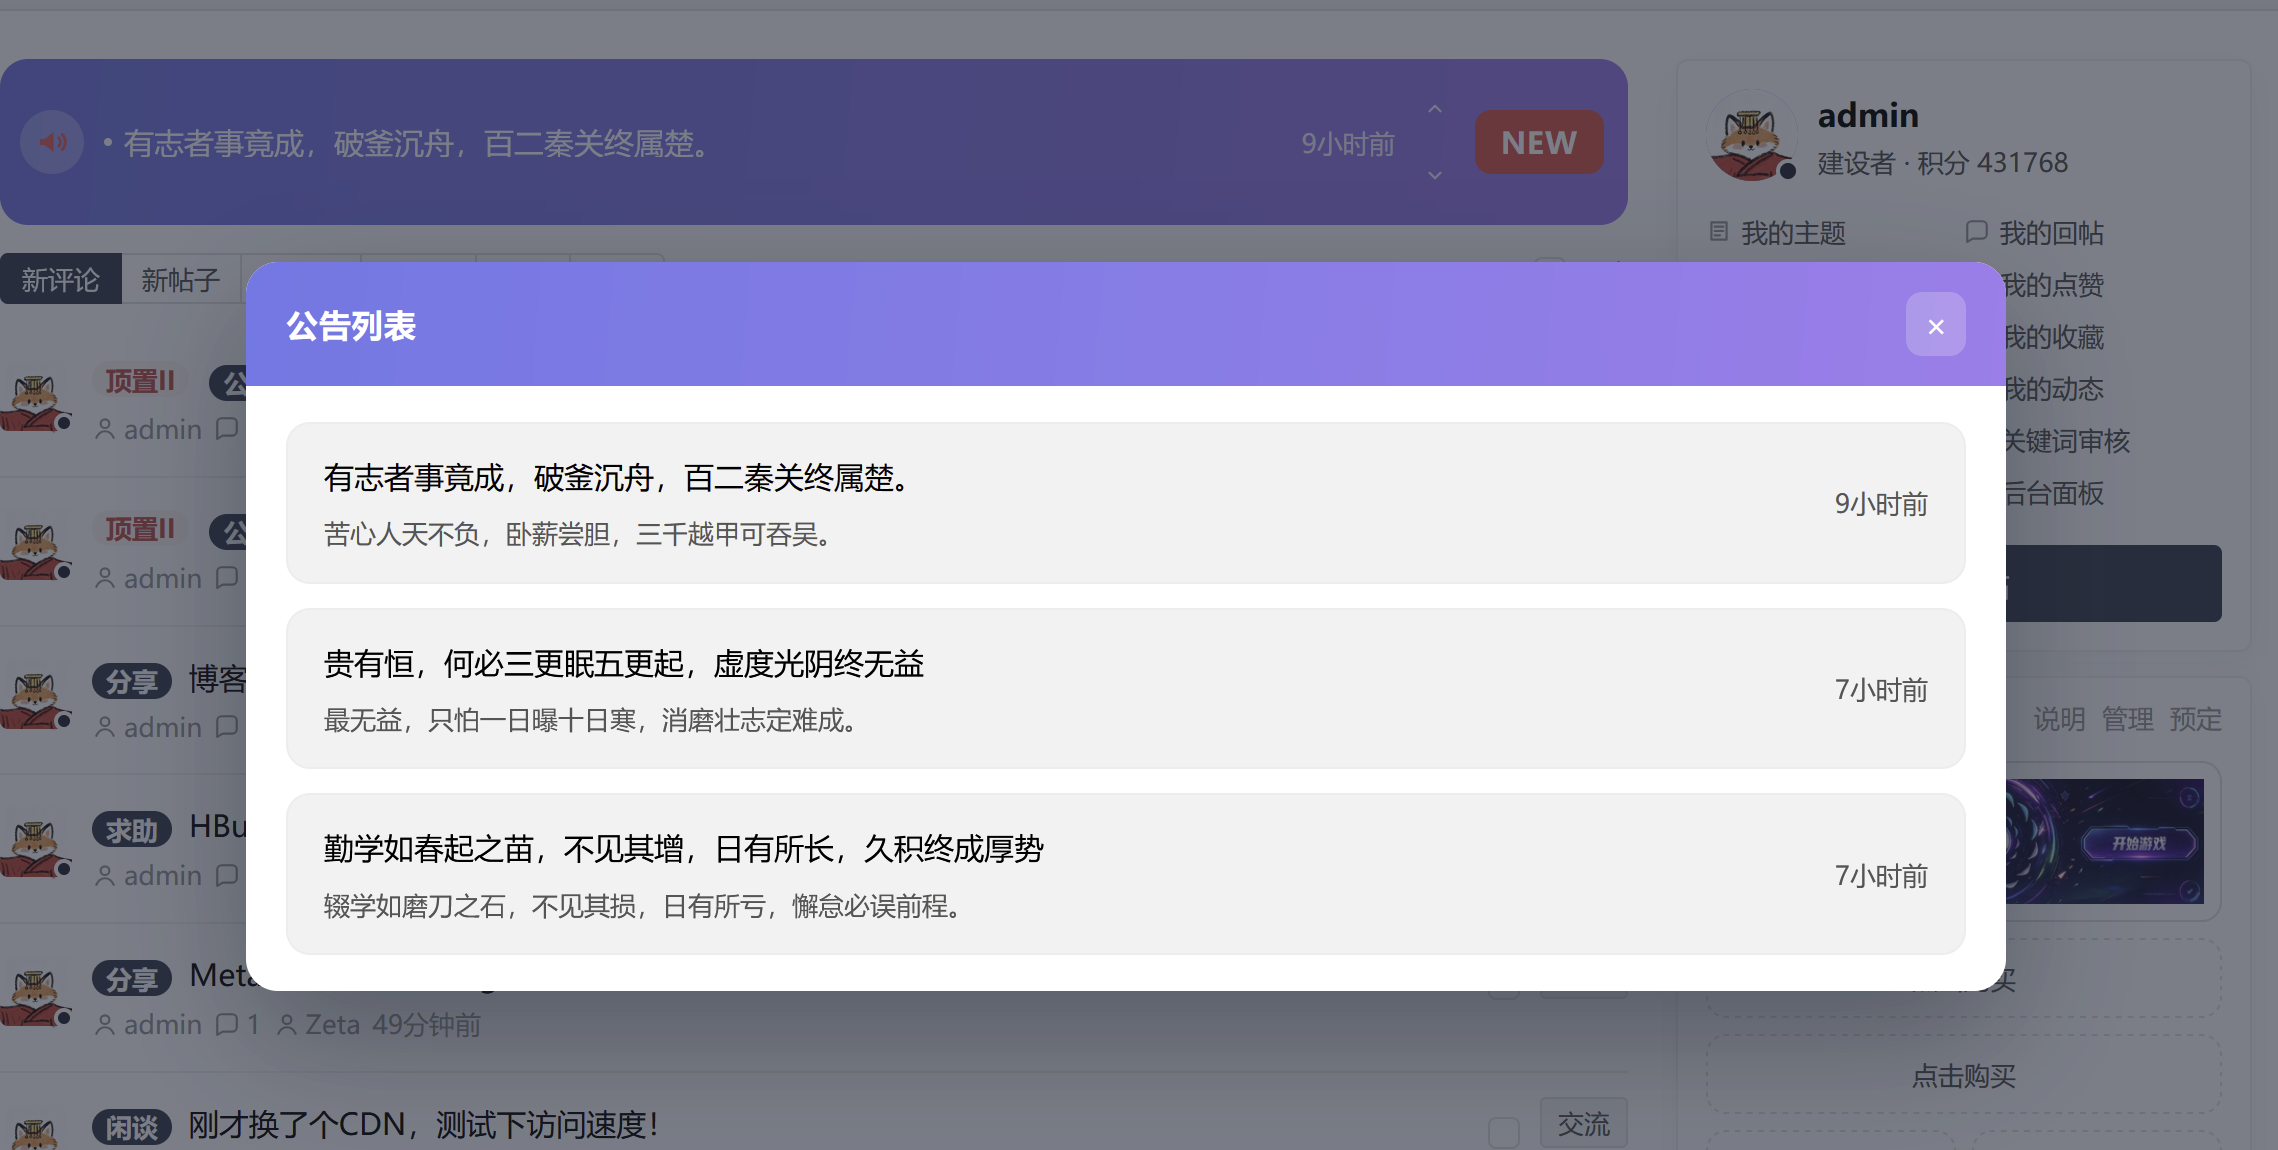The image size is (2278, 1150).
Task: Click author avatar of 博客 post
Action: tap(36, 700)
